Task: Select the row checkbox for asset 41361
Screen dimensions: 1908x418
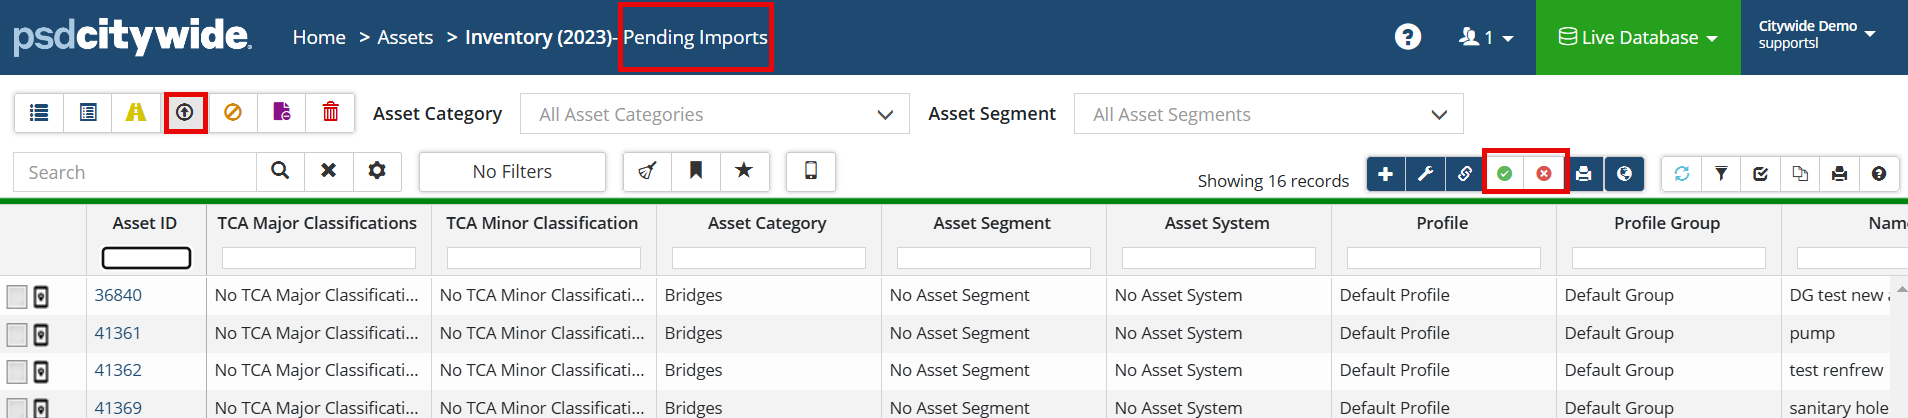Action: click(x=17, y=334)
